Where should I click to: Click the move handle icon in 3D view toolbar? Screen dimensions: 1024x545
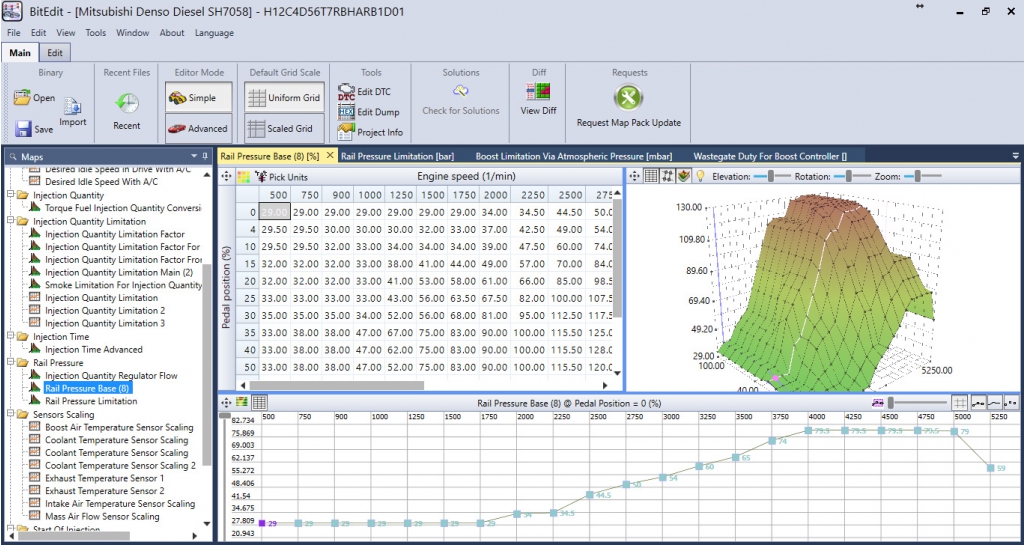pyautogui.click(x=633, y=176)
